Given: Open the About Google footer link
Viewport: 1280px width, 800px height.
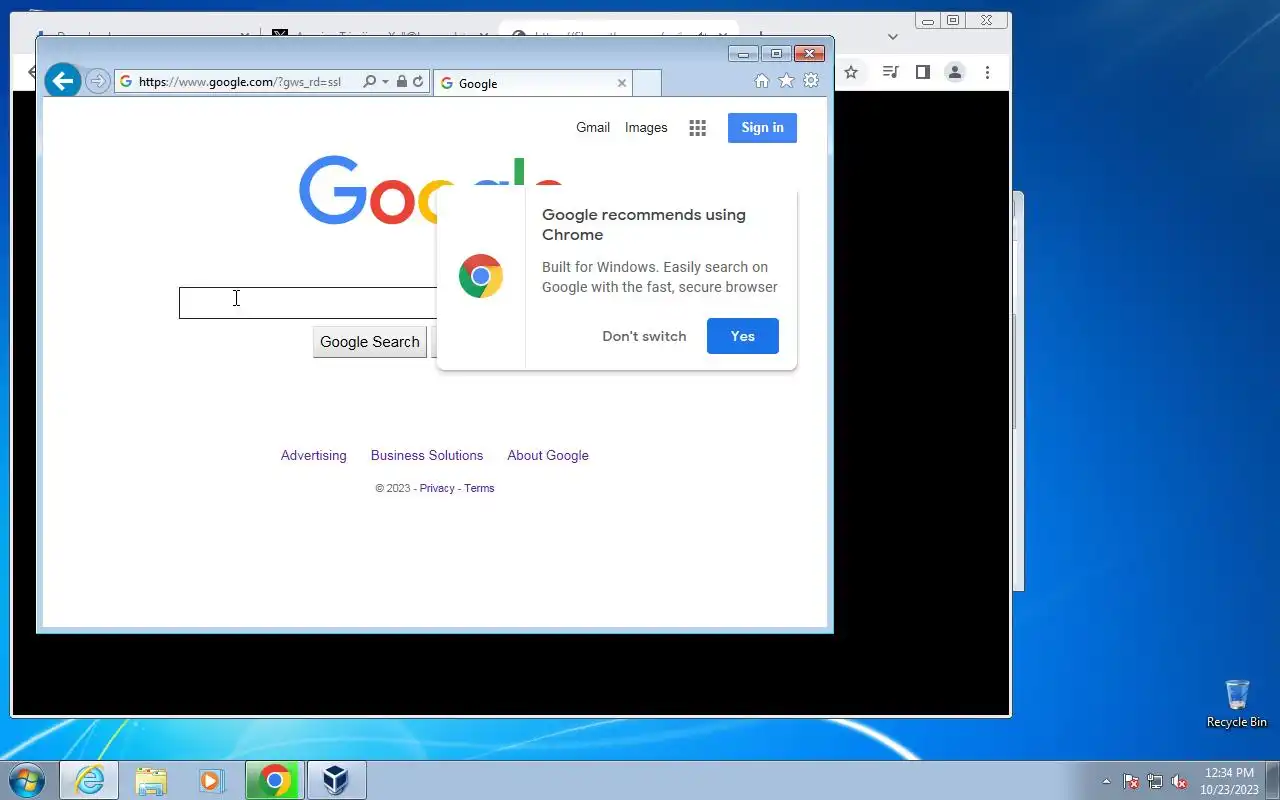Looking at the screenshot, I should [x=548, y=455].
